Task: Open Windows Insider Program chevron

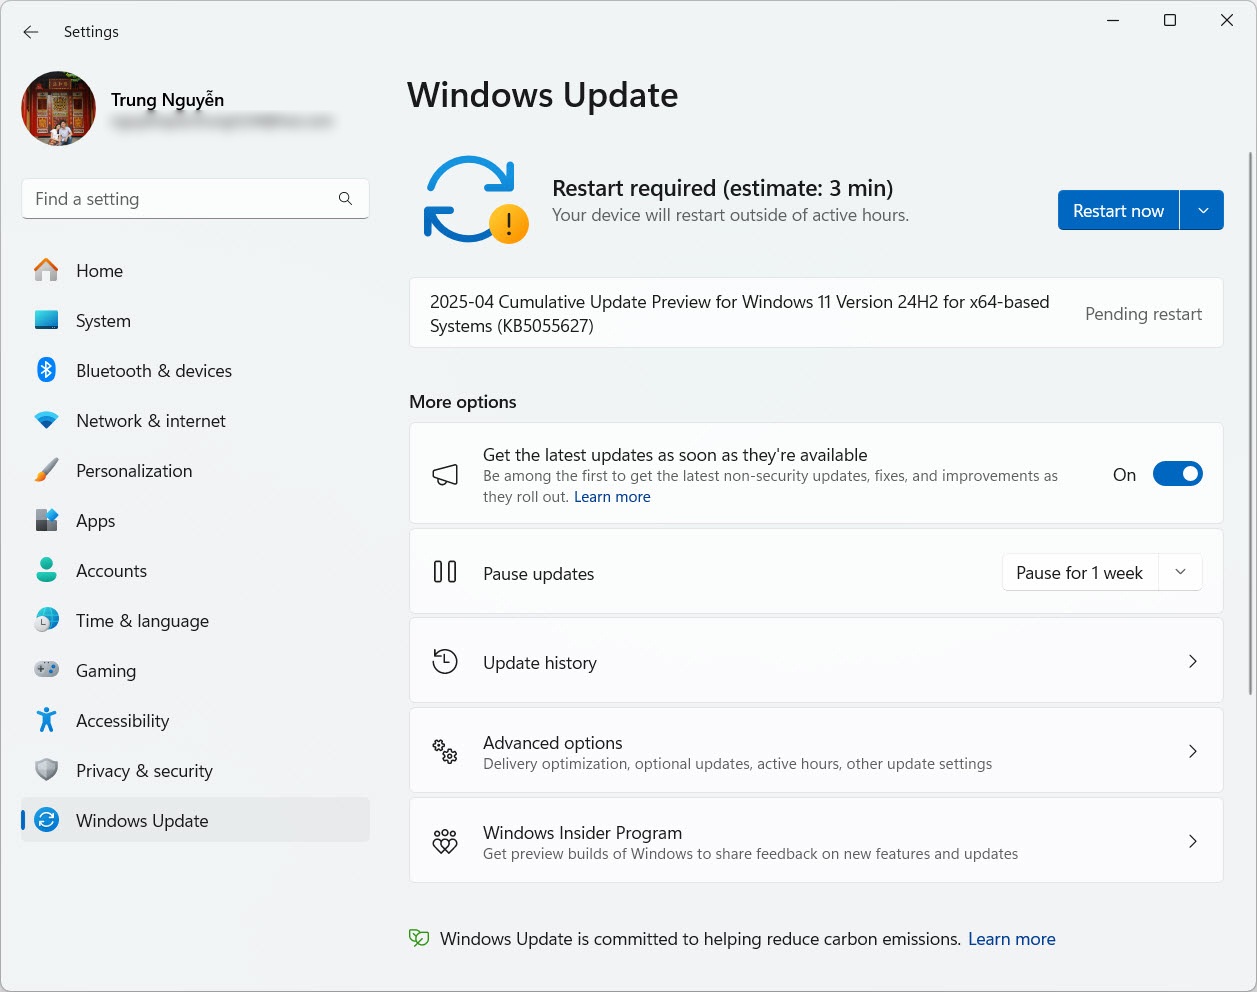Action: click(1192, 841)
